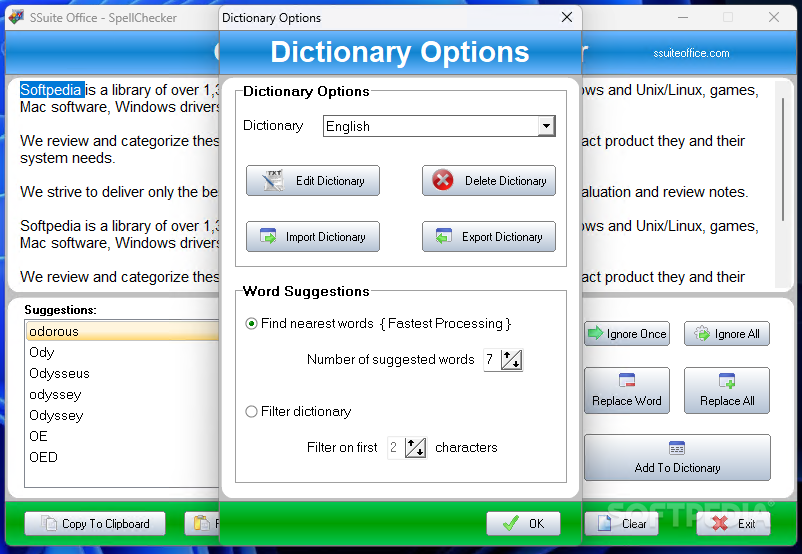The width and height of the screenshot is (802, 554).
Task: Open the Dictionary language dropdown arrow
Action: (x=546, y=126)
